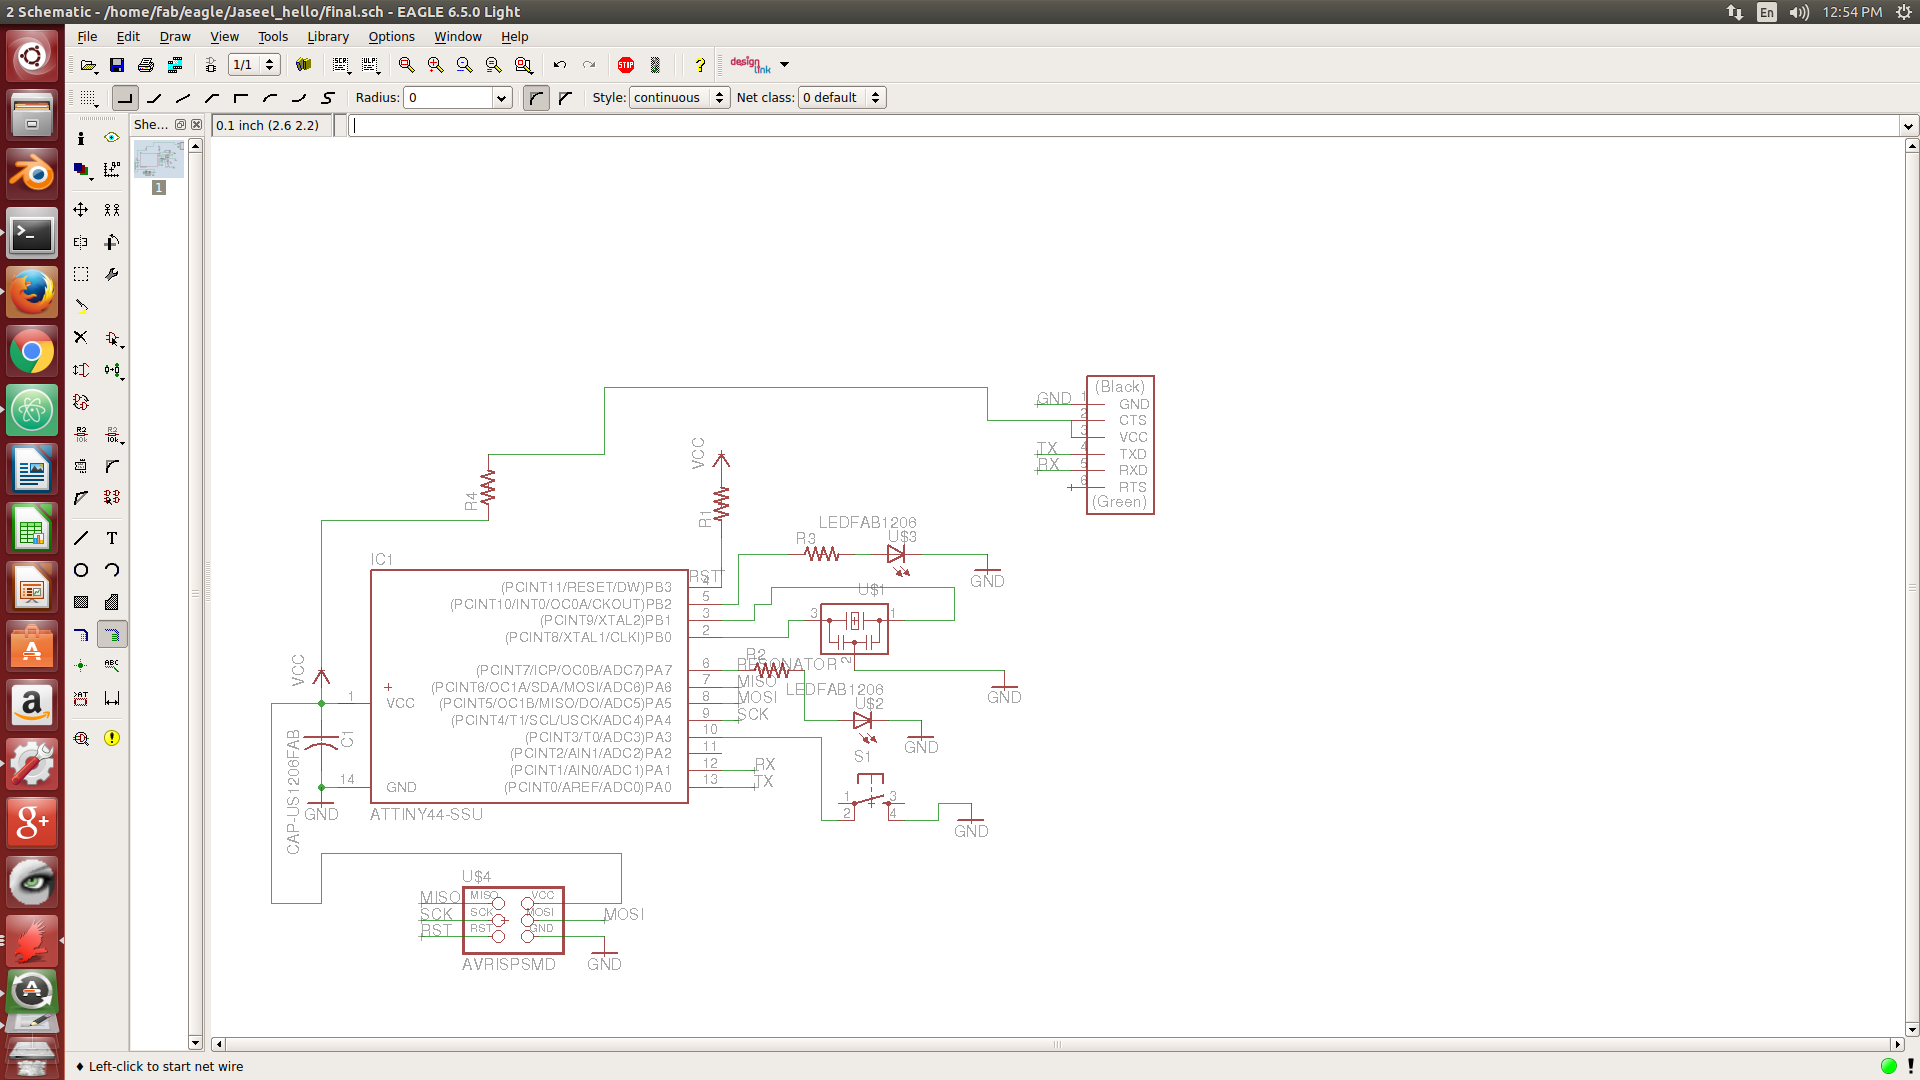Viewport: 1920px width, 1080px height.
Task: Click the Zoom select area icon
Action: click(523, 65)
